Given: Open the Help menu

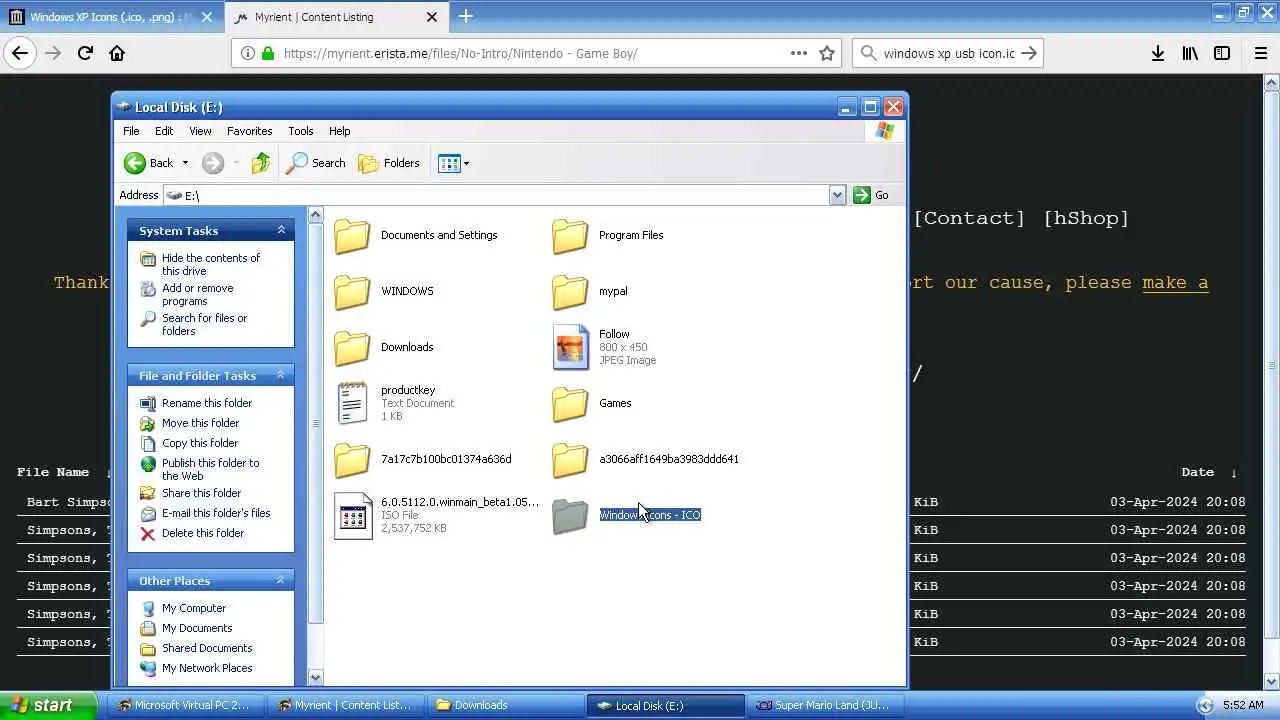Looking at the screenshot, I should click(x=340, y=131).
